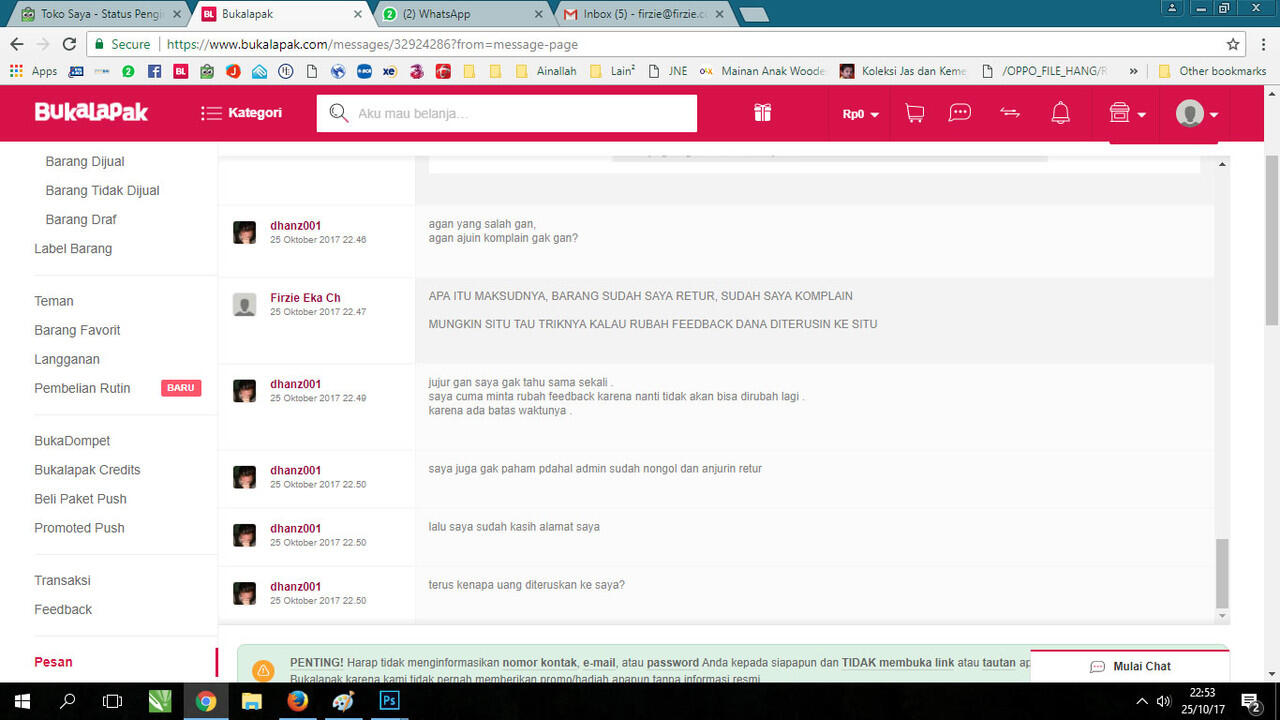Open the Bukalapak logo home link
The image size is (1280, 720).
coord(91,112)
